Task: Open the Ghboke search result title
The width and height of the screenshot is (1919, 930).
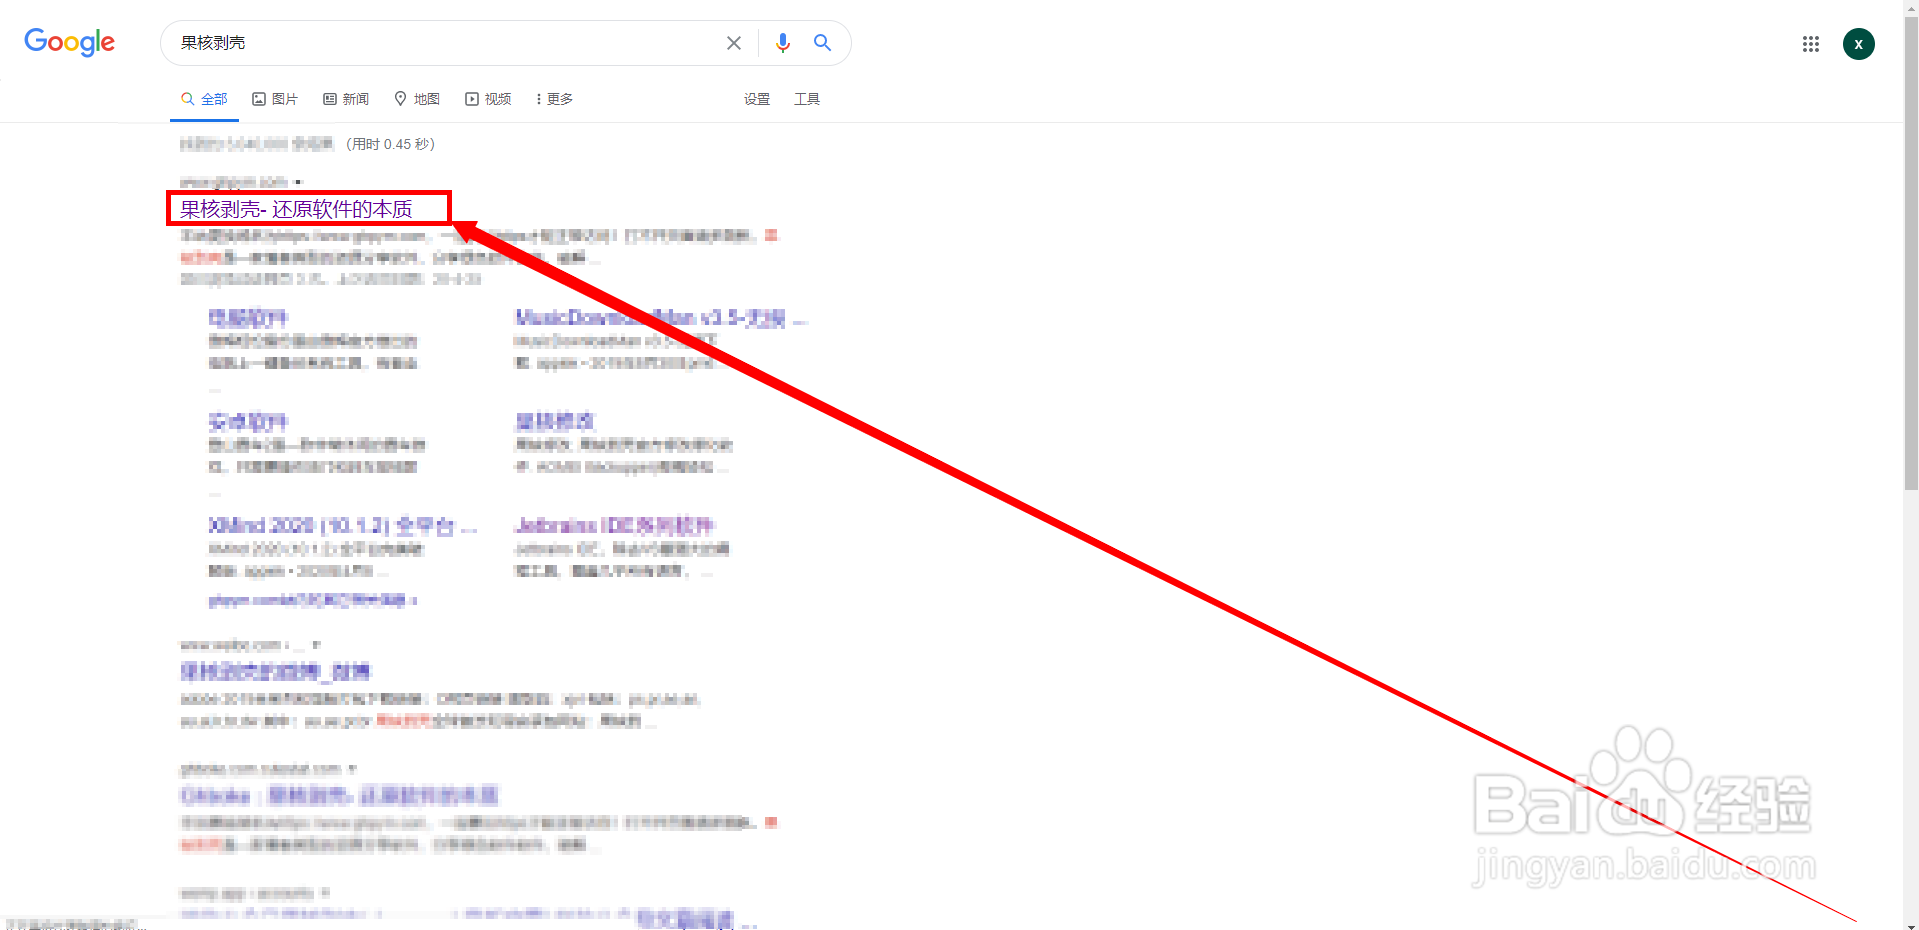Action: point(339,796)
